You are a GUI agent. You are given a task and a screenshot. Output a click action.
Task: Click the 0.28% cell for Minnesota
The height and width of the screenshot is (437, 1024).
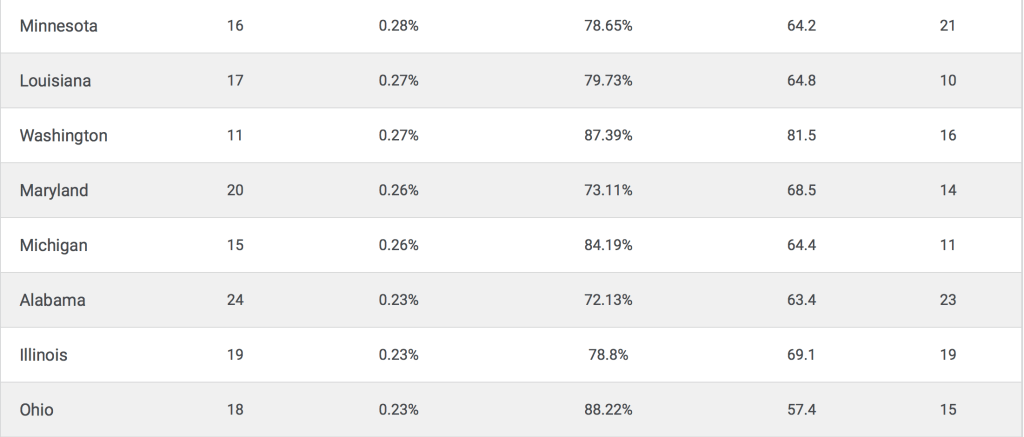click(x=398, y=26)
